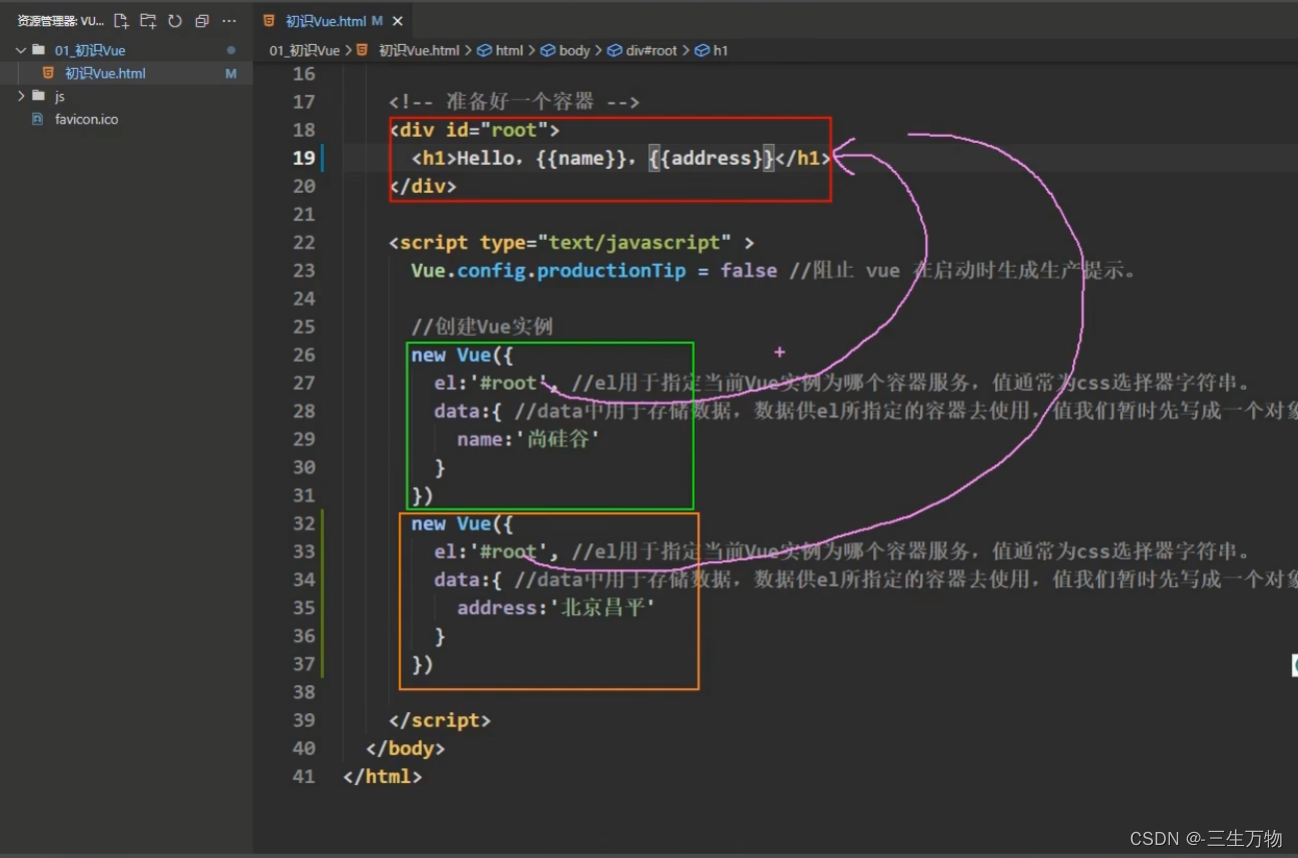Click the New File icon in explorer header
This screenshot has height=858, width=1298.
(x=121, y=20)
